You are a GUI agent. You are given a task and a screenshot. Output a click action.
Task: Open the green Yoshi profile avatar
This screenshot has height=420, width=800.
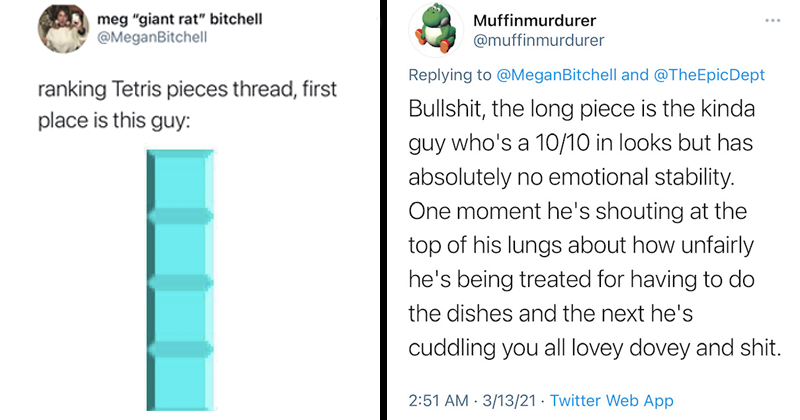[436, 31]
